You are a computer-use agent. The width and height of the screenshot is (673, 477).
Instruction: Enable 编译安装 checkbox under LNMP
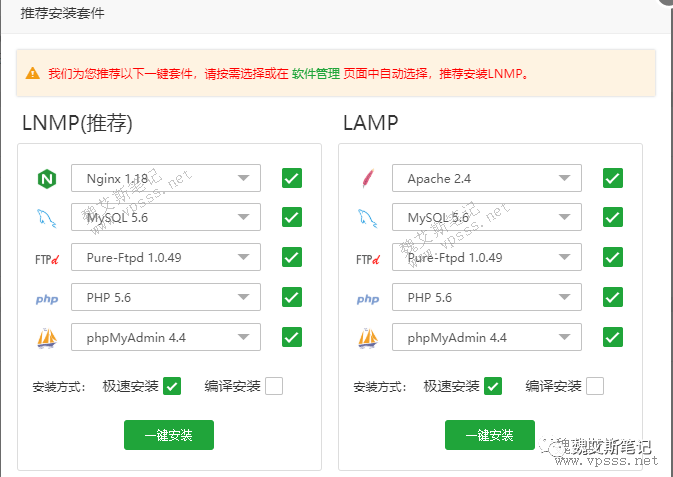[x=274, y=386]
